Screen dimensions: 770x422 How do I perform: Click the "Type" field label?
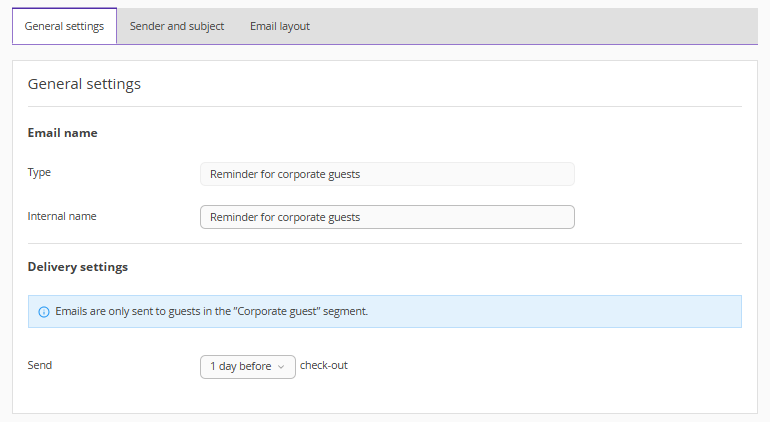click(39, 172)
